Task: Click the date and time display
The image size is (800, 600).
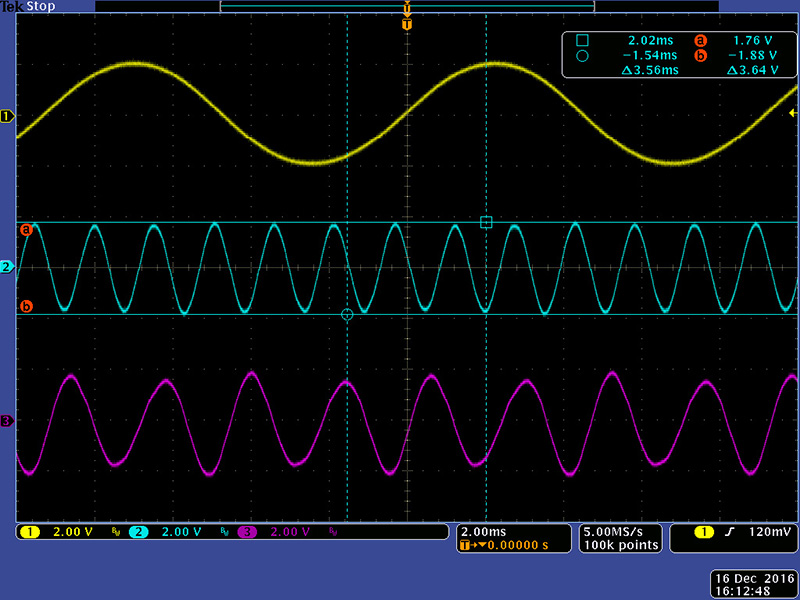Action: [x=753, y=584]
